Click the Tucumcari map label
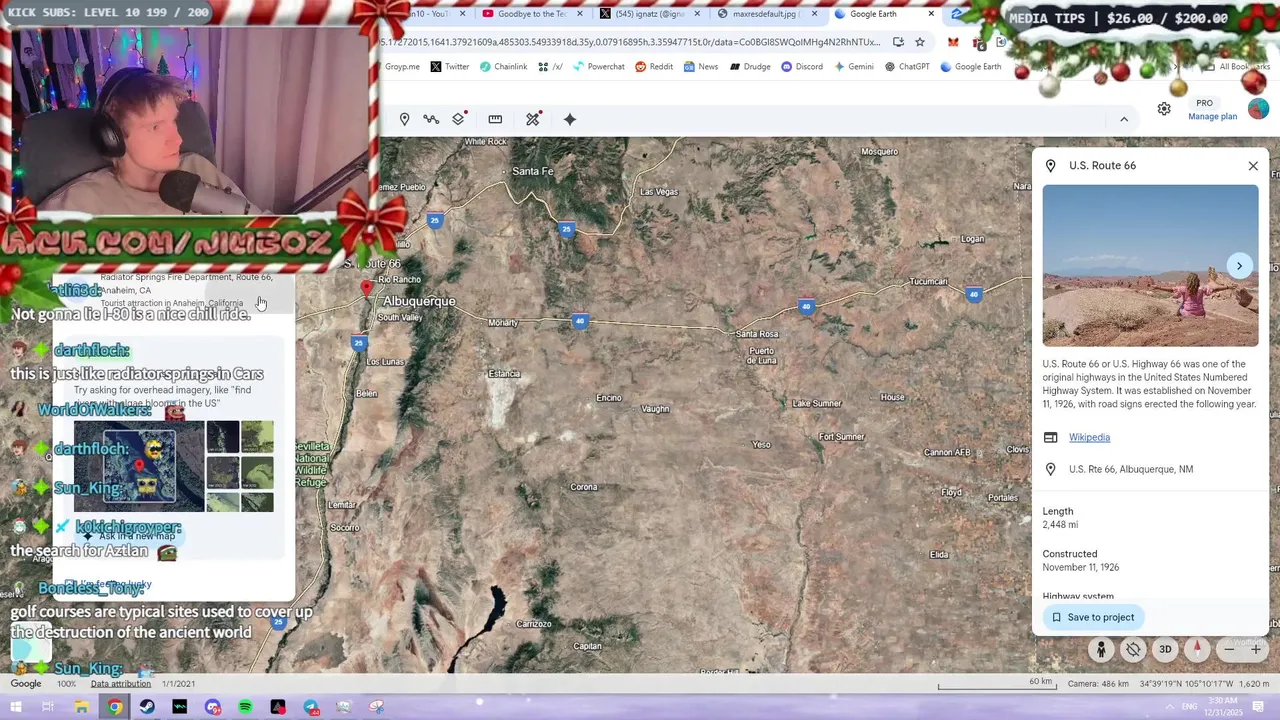The image size is (1280, 720). [x=928, y=282]
